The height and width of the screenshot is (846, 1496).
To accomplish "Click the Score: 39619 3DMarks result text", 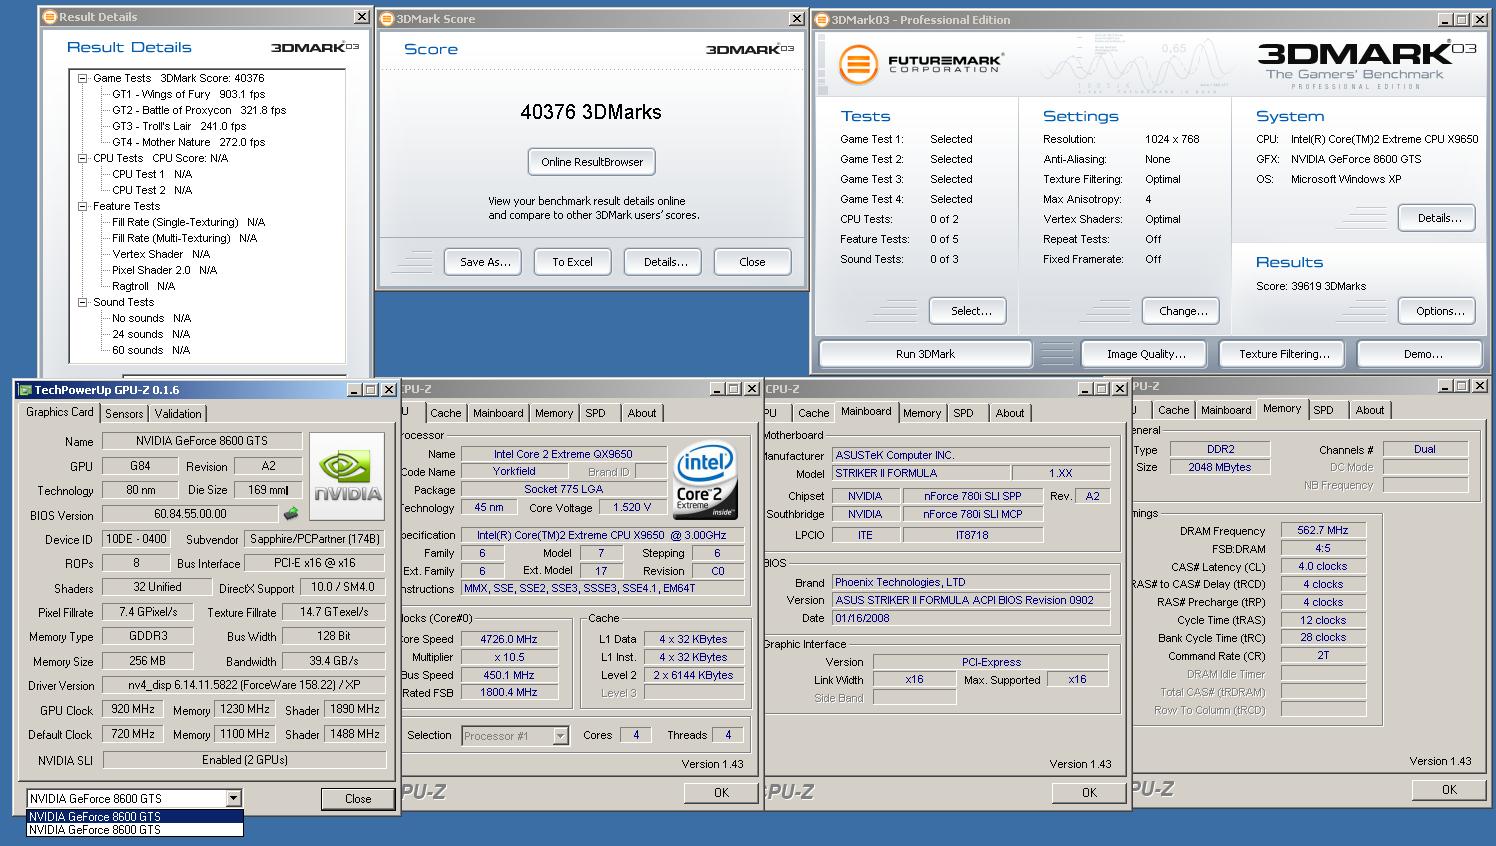I will click(1311, 286).
